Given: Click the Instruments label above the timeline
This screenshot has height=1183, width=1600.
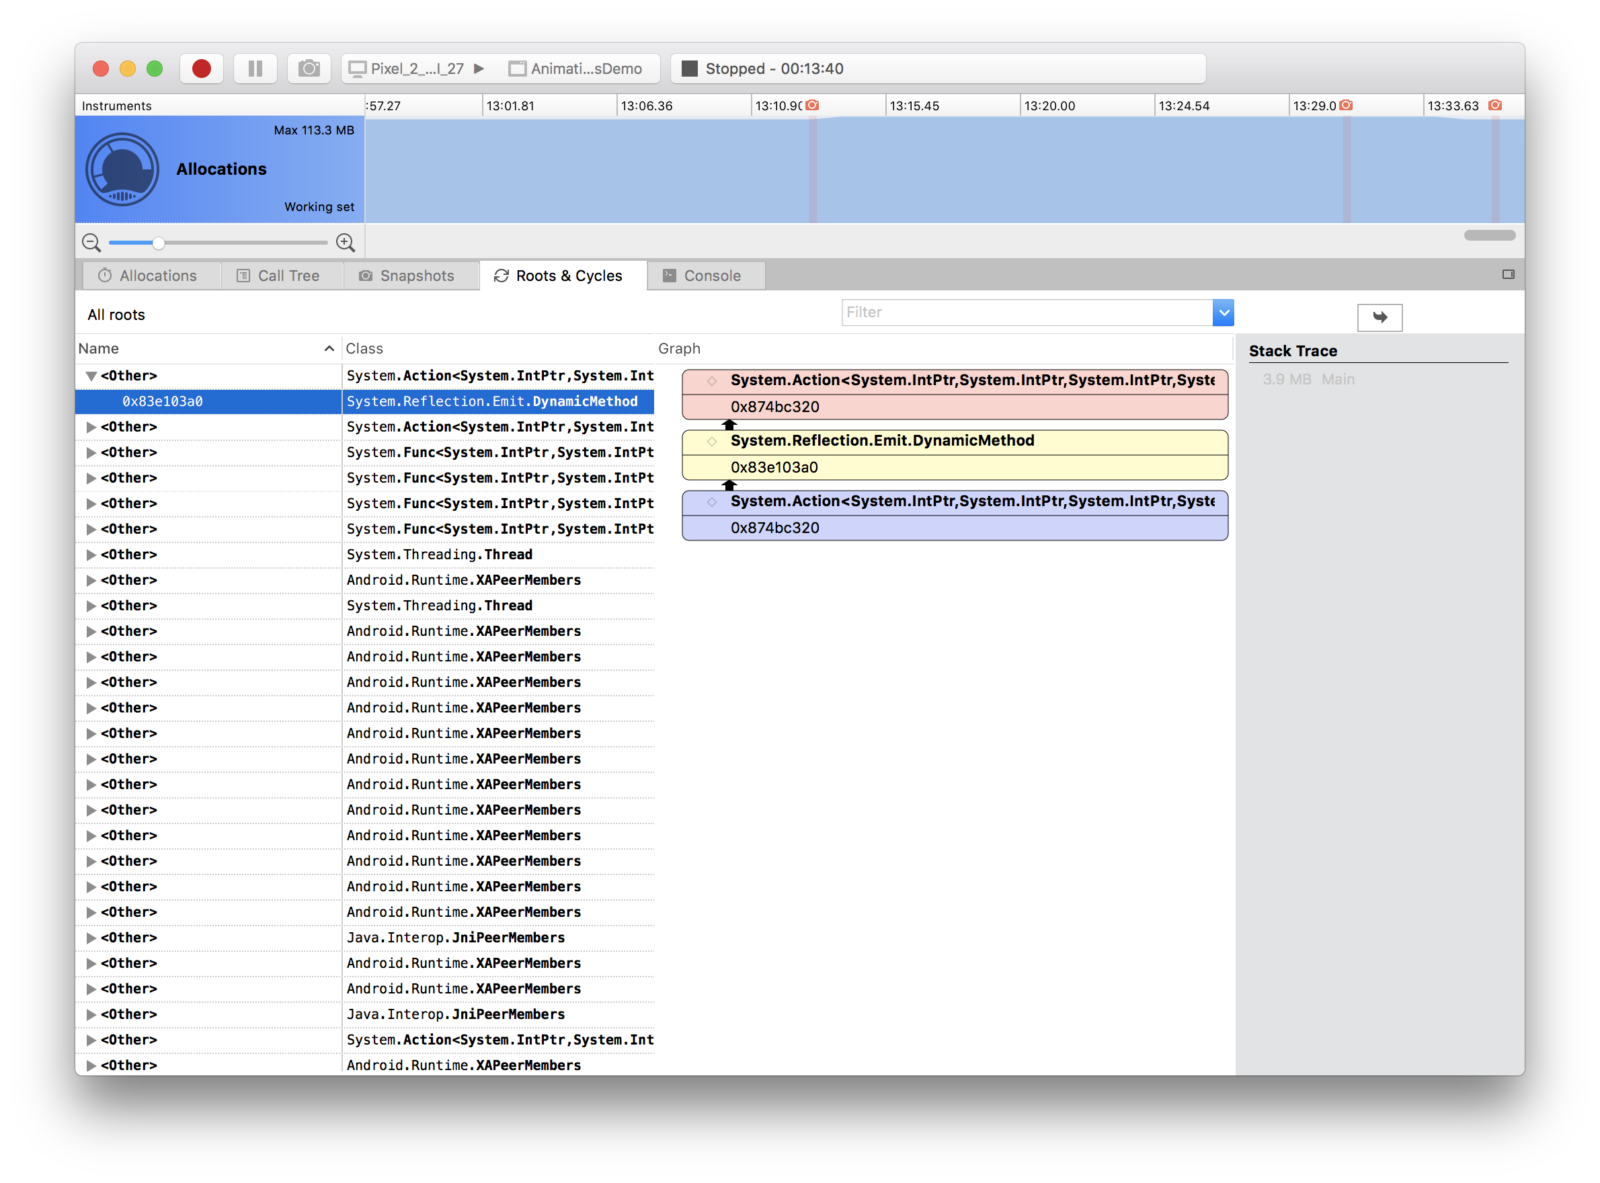Looking at the screenshot, I should (x=117, y=106).
